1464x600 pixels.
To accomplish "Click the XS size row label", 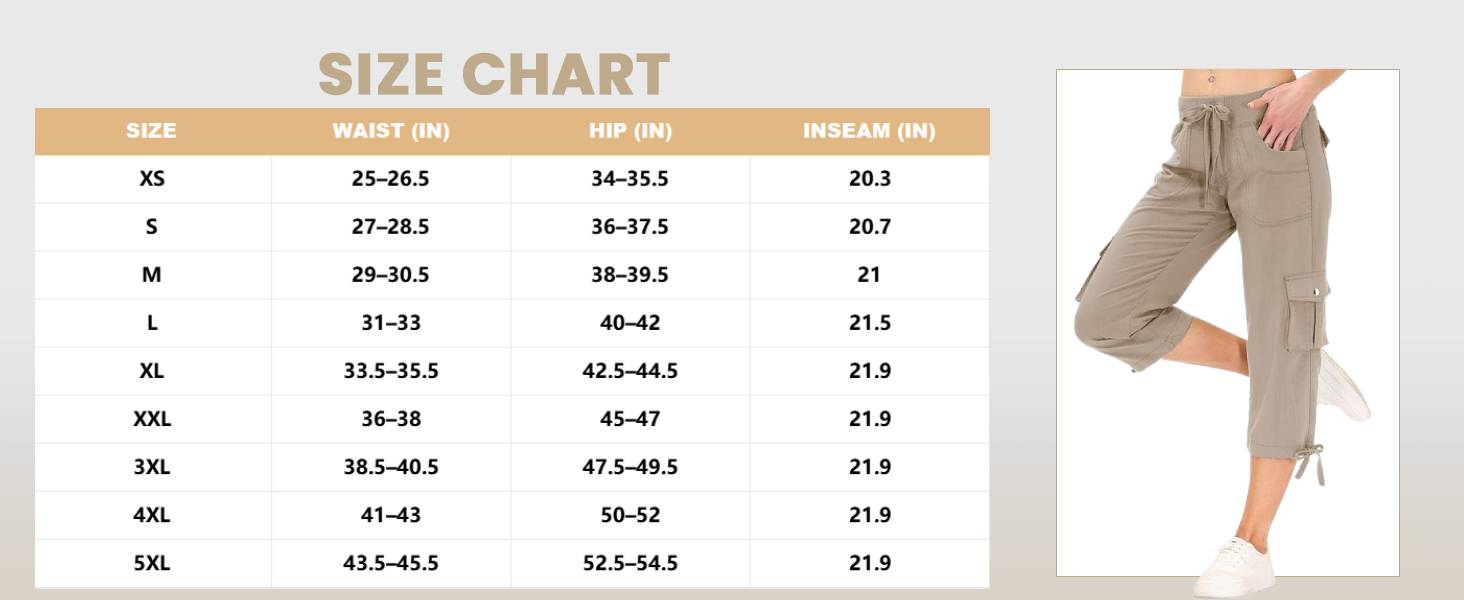I will click(x=152, y=179).
